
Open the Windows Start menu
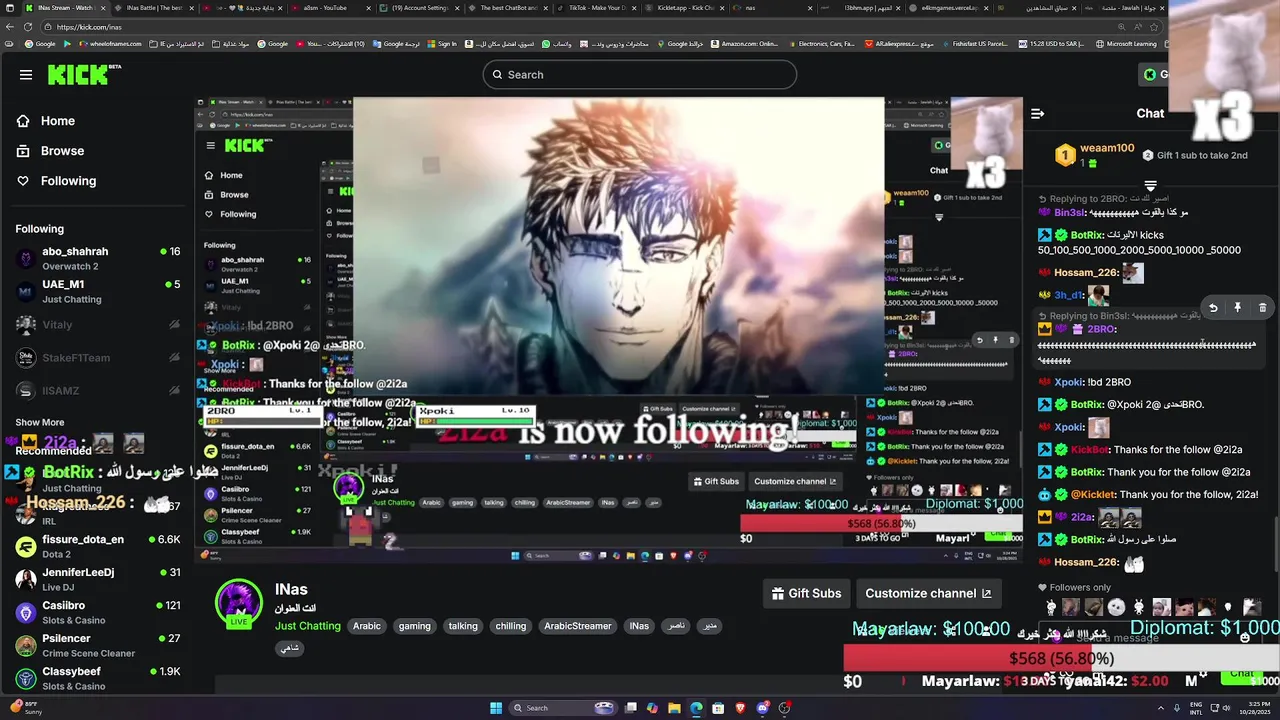point(496,708)
